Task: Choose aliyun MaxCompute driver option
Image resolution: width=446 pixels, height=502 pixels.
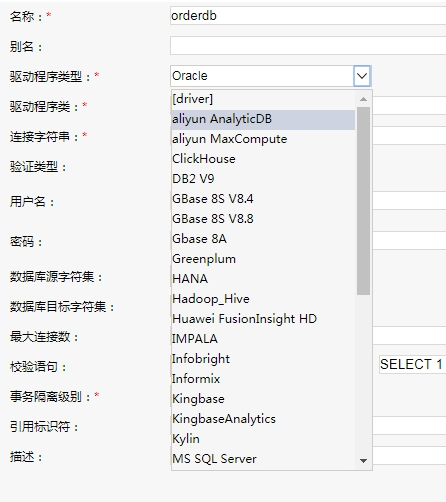Action: 263,139
